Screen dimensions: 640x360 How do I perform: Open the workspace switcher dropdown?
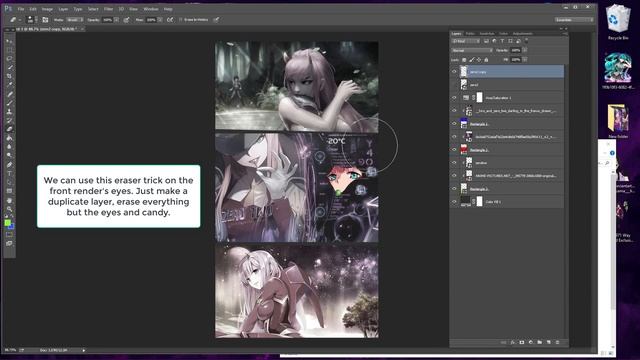pyautogui.click(x=574, y=20)
